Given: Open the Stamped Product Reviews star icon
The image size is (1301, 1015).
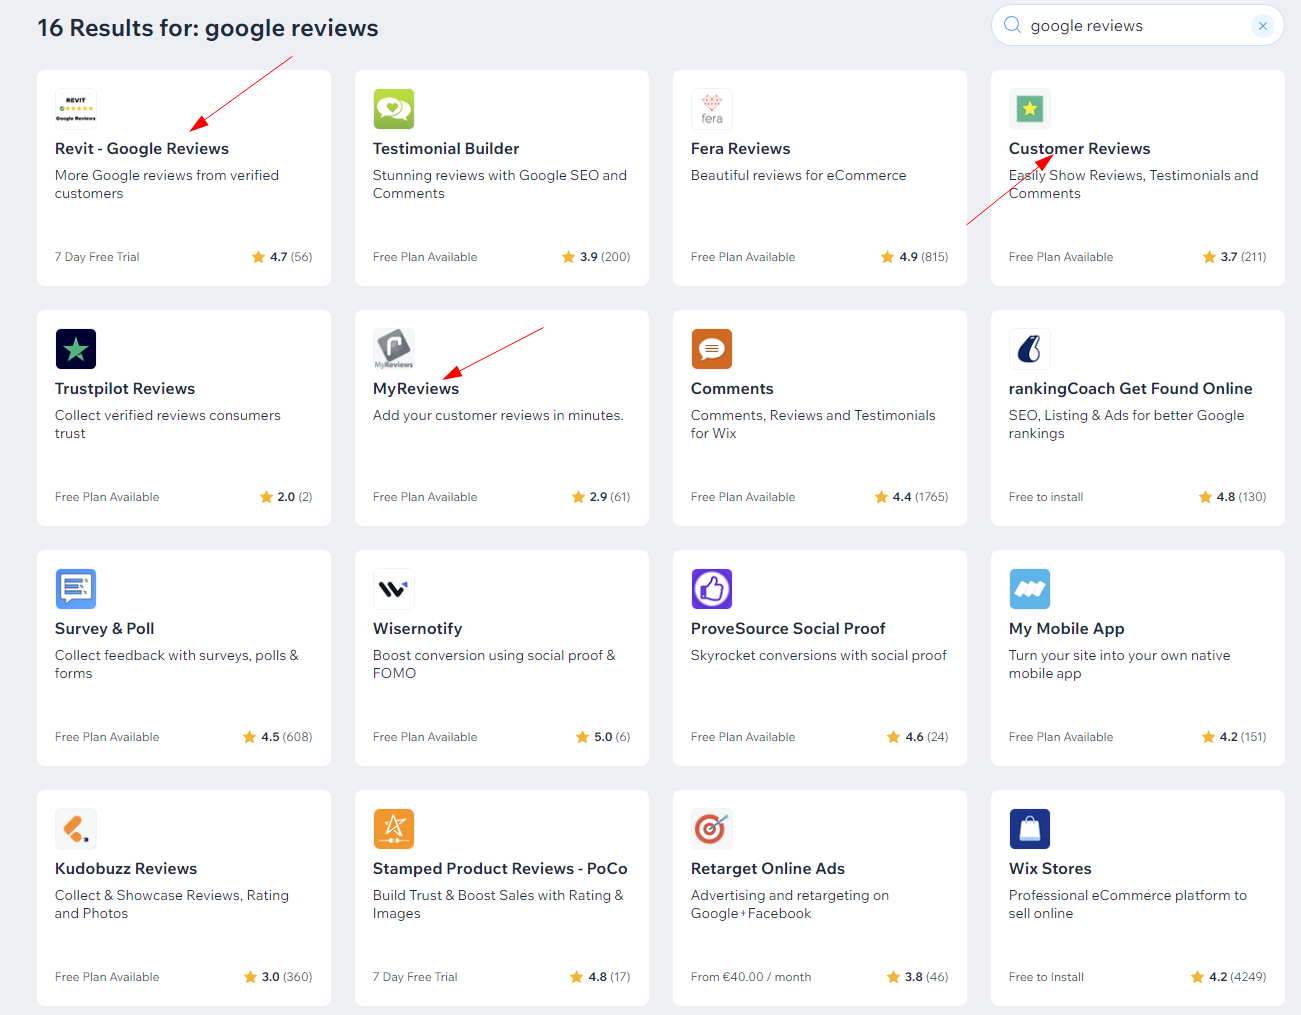Looking at the screenshot, I should (394, 829).
